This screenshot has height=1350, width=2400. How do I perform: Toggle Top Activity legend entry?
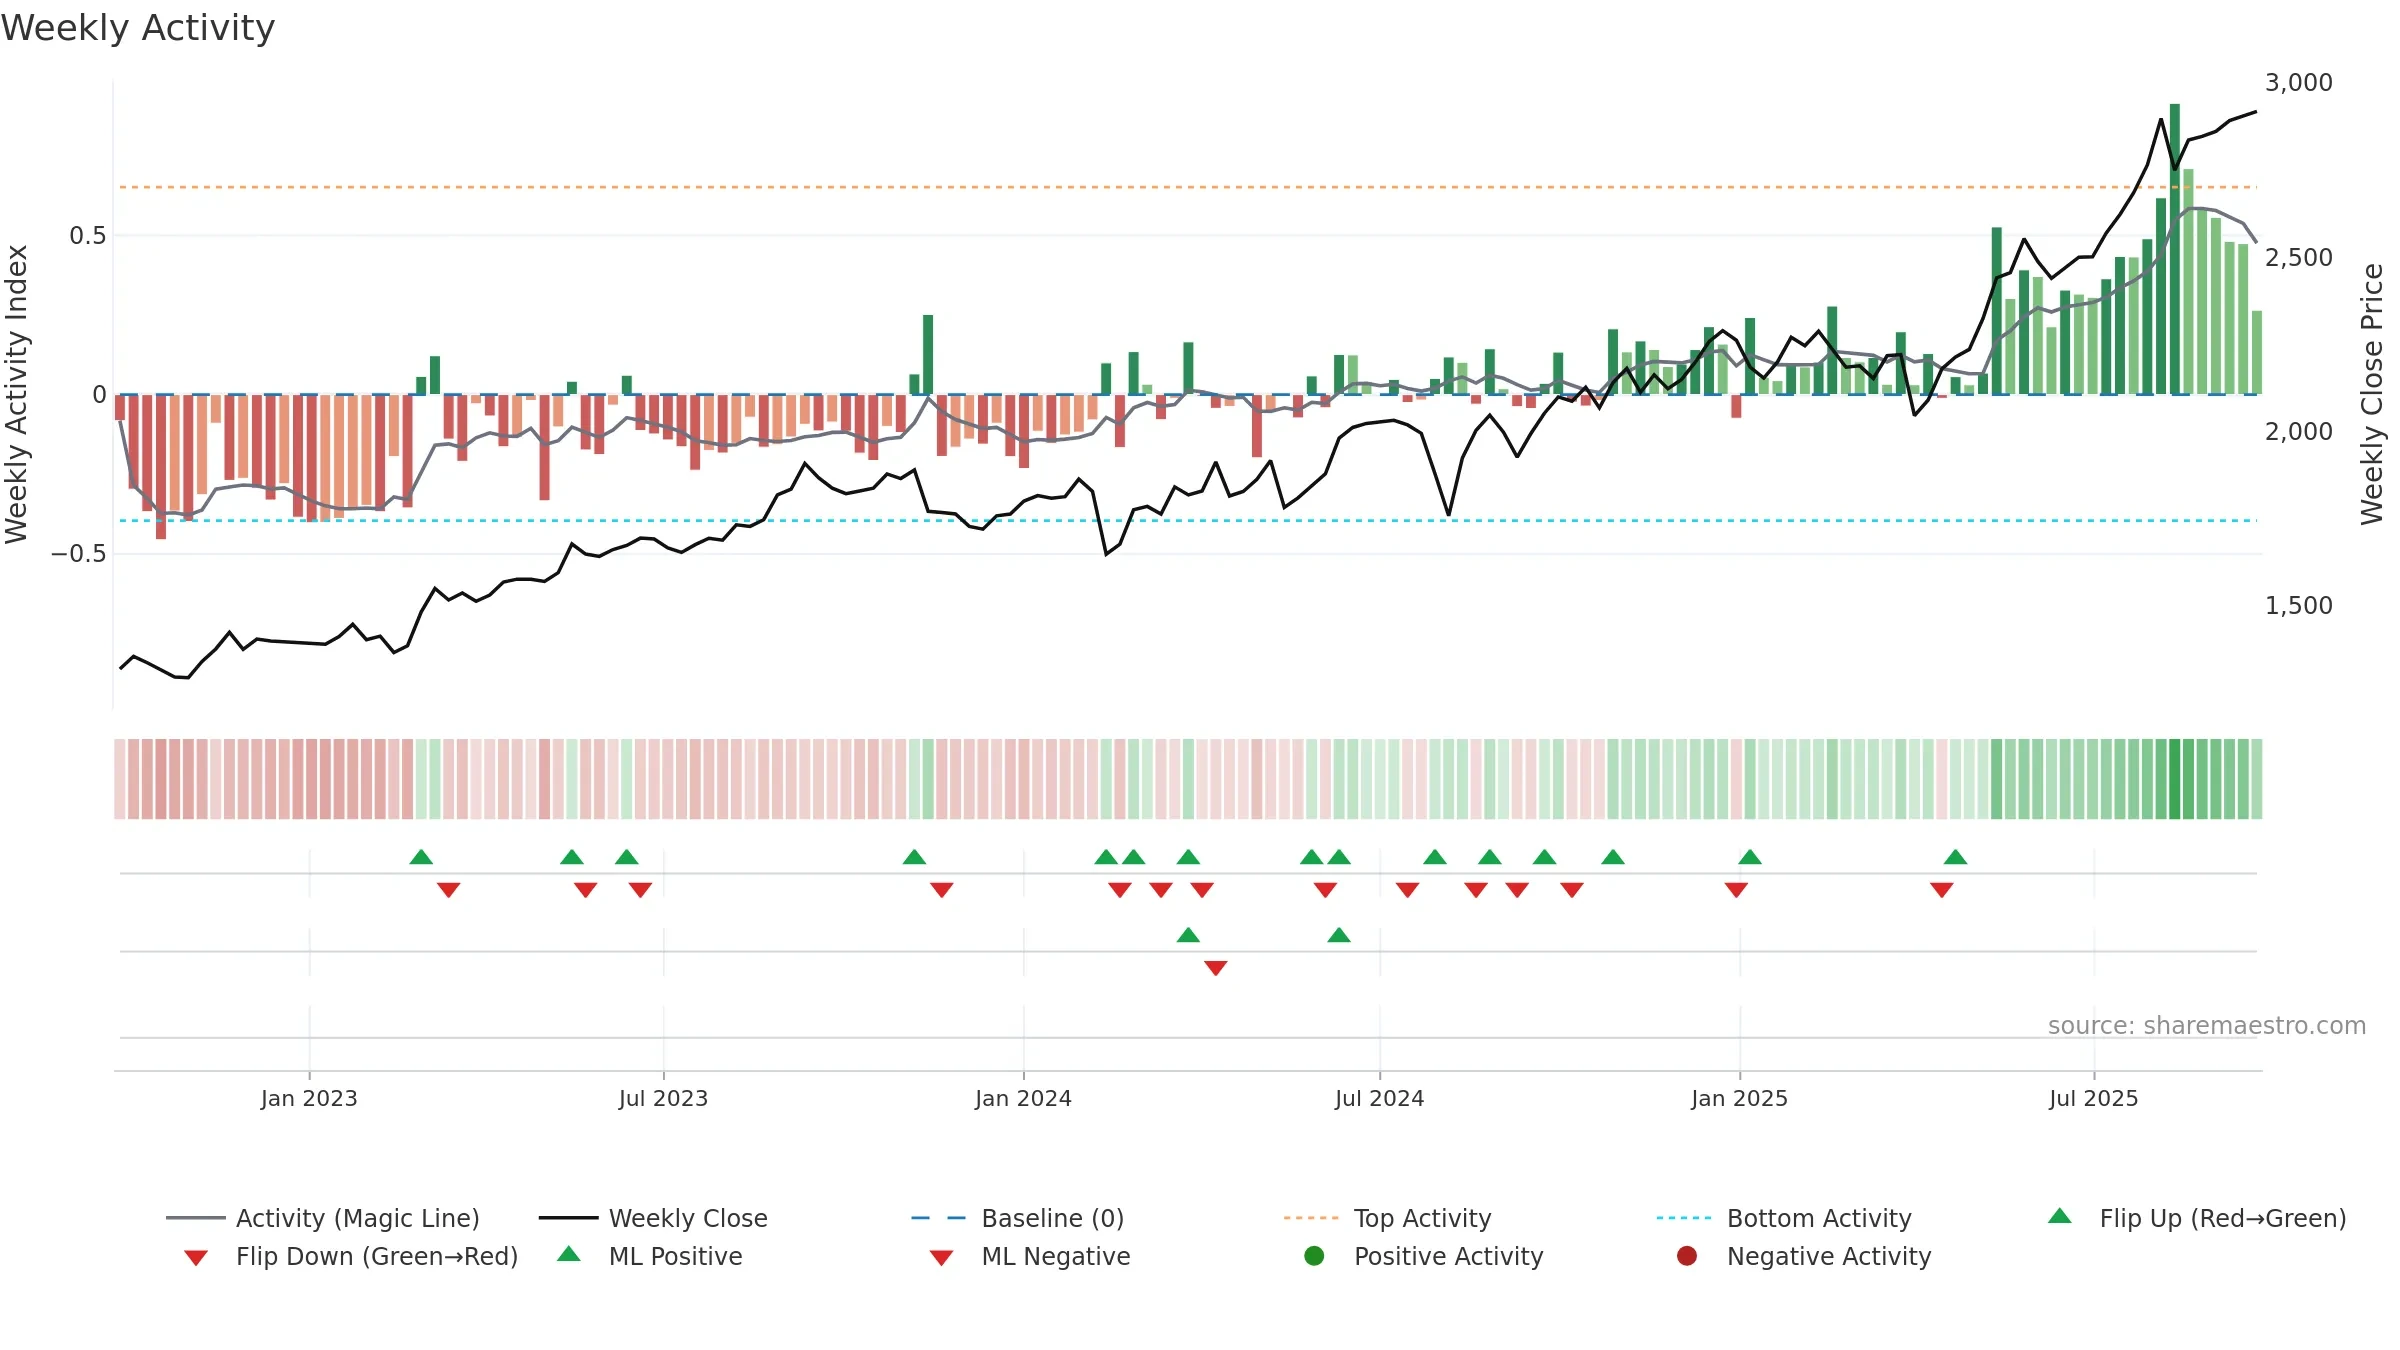(x=1388, y=1218)
